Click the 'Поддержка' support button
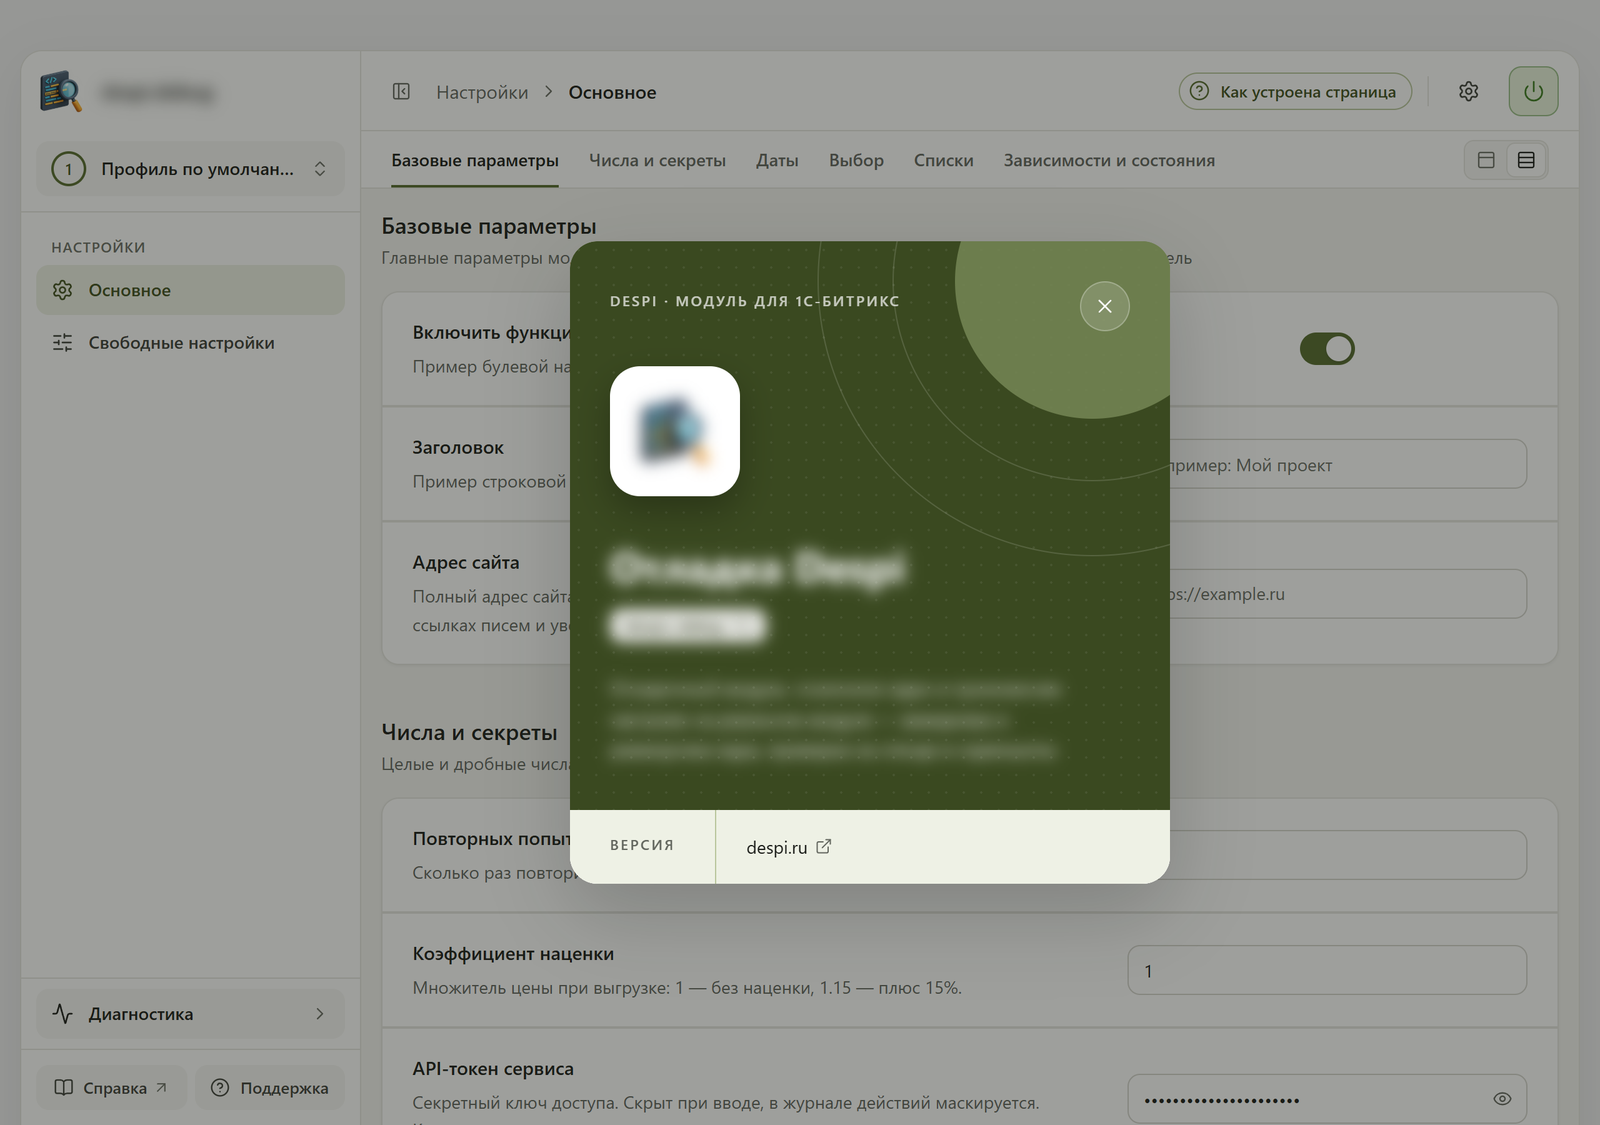 tap(270, 1088)
